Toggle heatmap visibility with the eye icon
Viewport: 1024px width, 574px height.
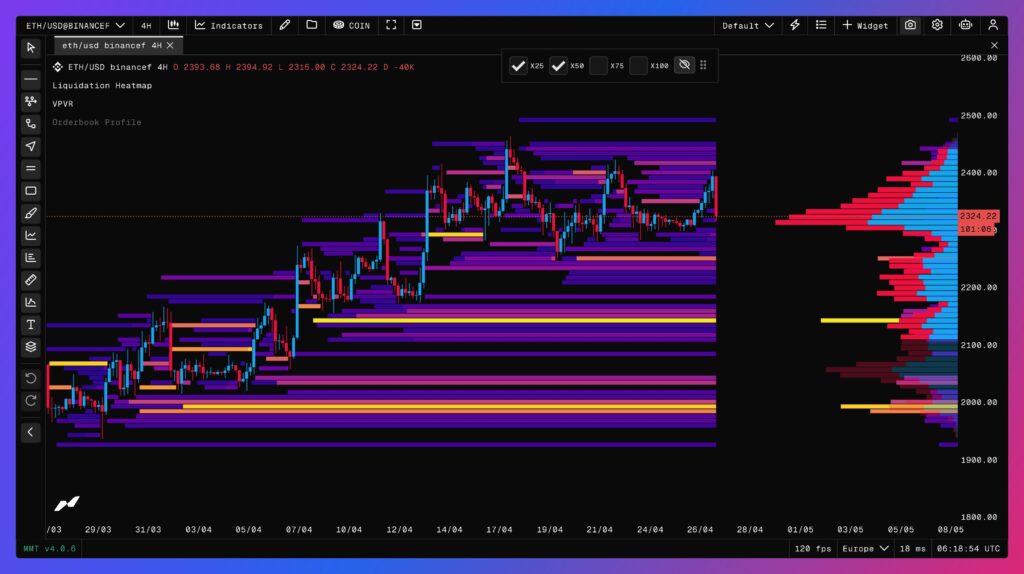coord(684,66)
